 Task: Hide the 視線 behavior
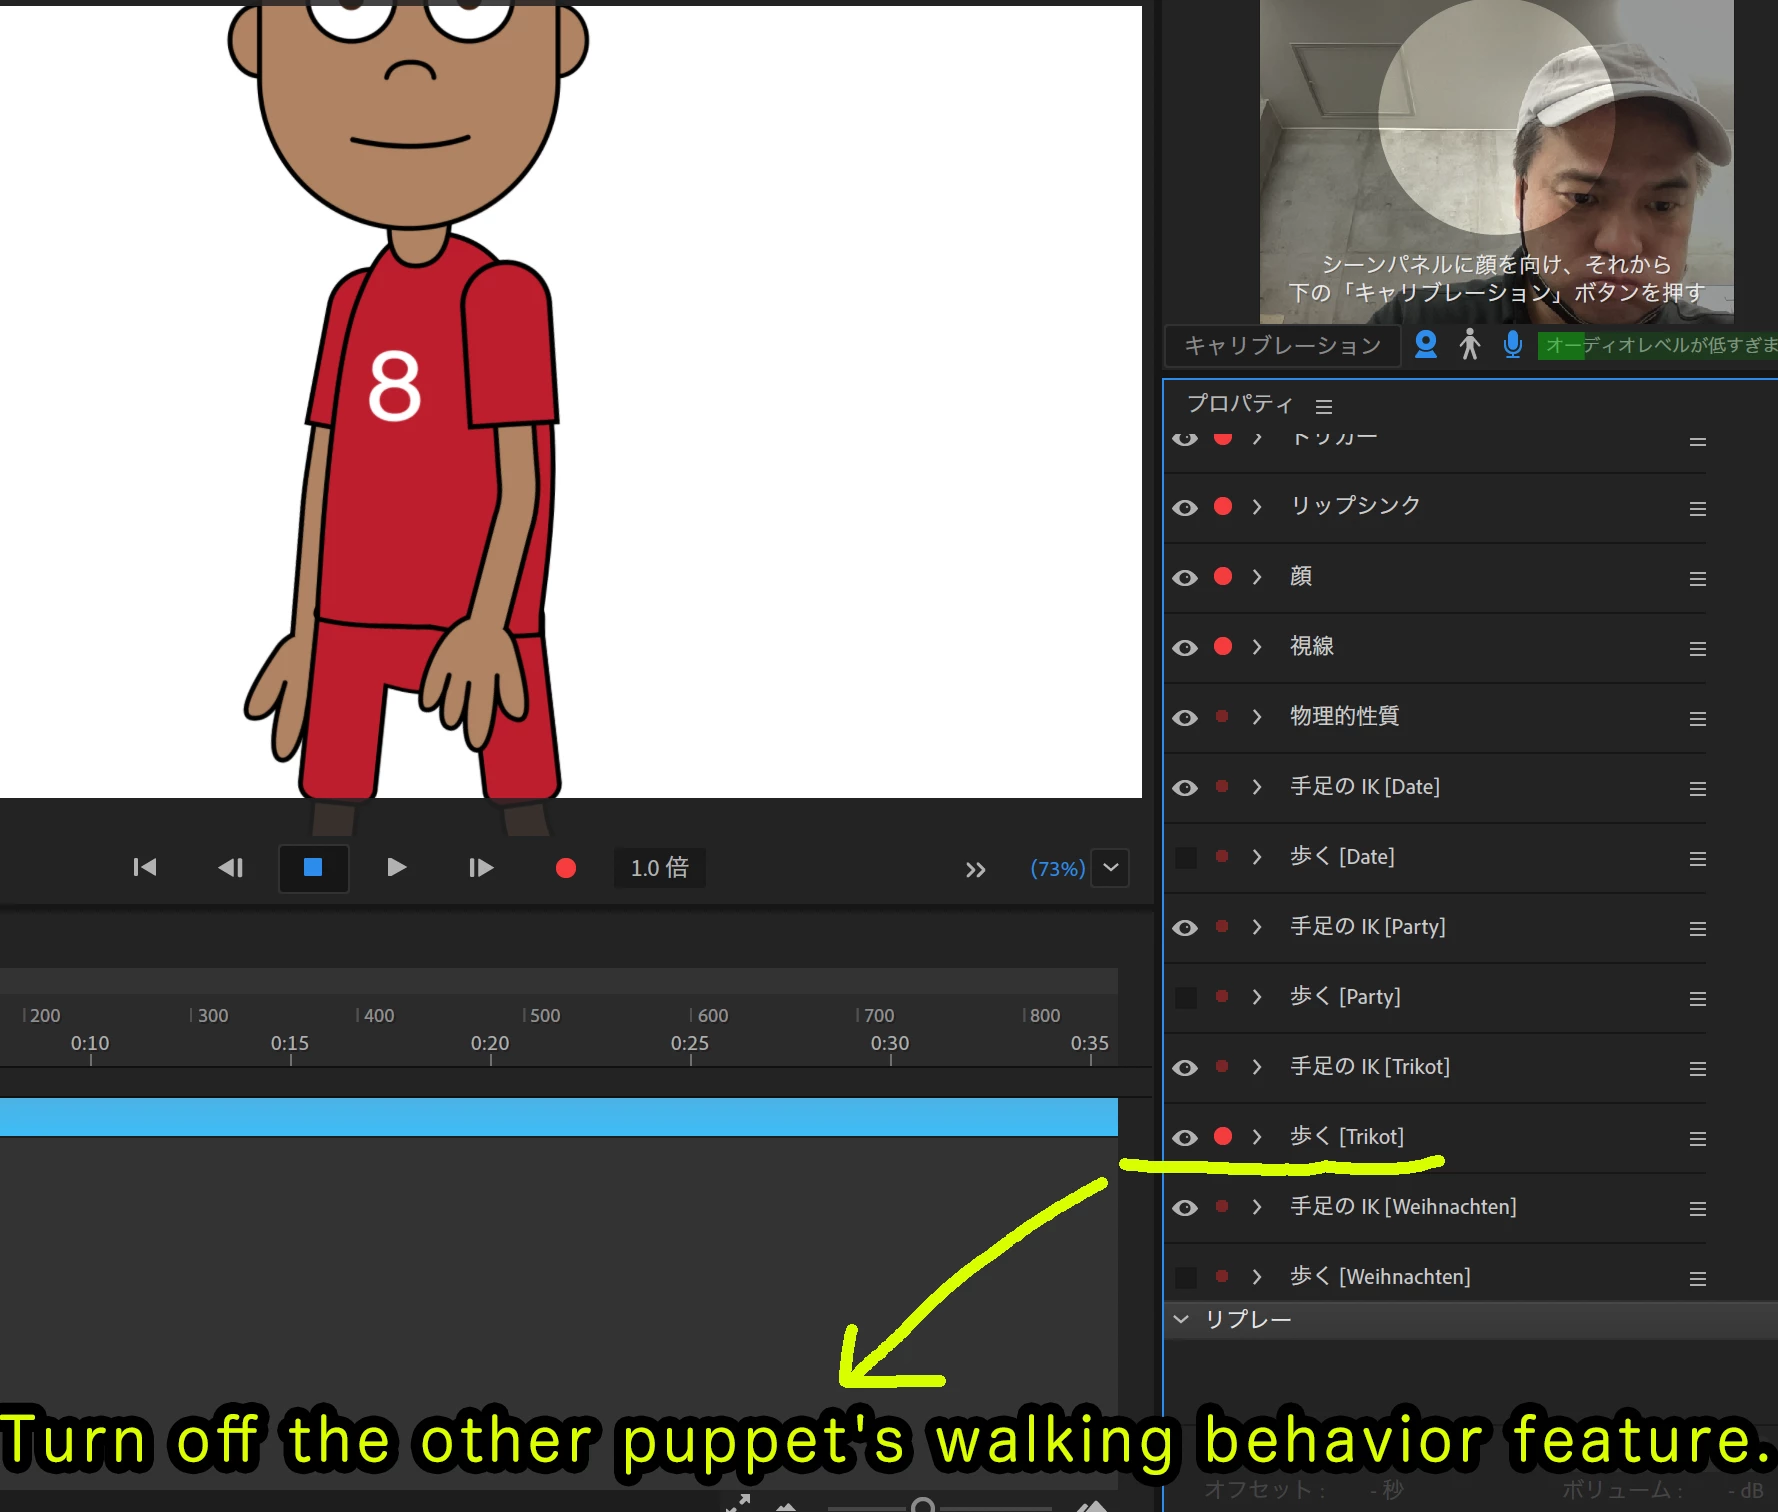(x=1185, y=647)
